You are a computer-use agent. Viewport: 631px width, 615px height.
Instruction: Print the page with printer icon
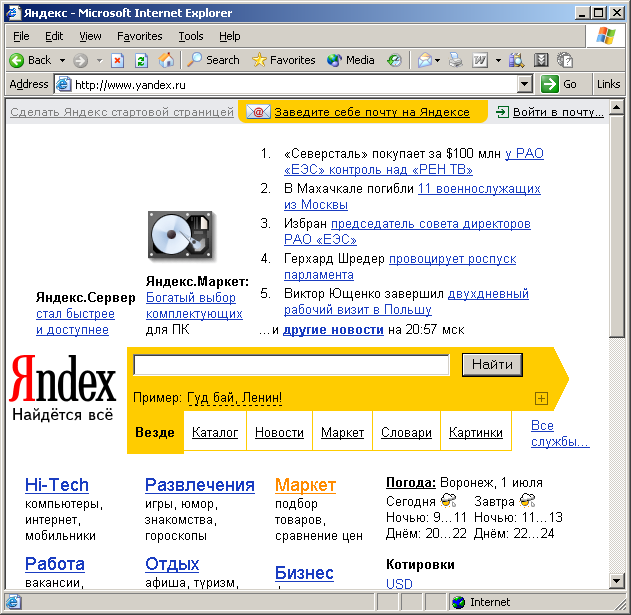pos(456,60)
